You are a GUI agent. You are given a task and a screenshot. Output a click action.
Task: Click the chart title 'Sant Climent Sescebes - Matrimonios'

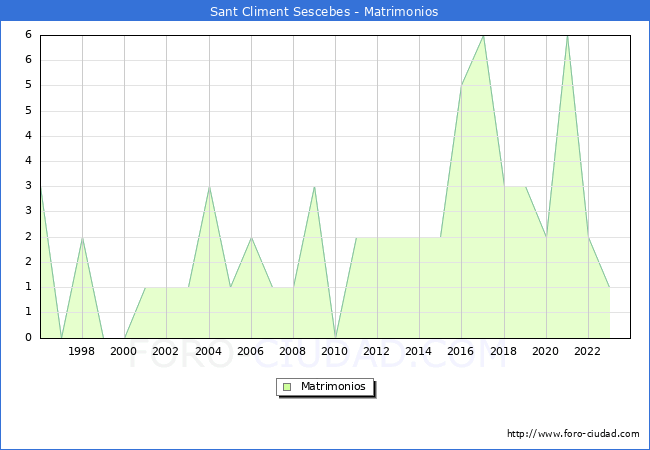pyautogui.click(x=324, y=11)
